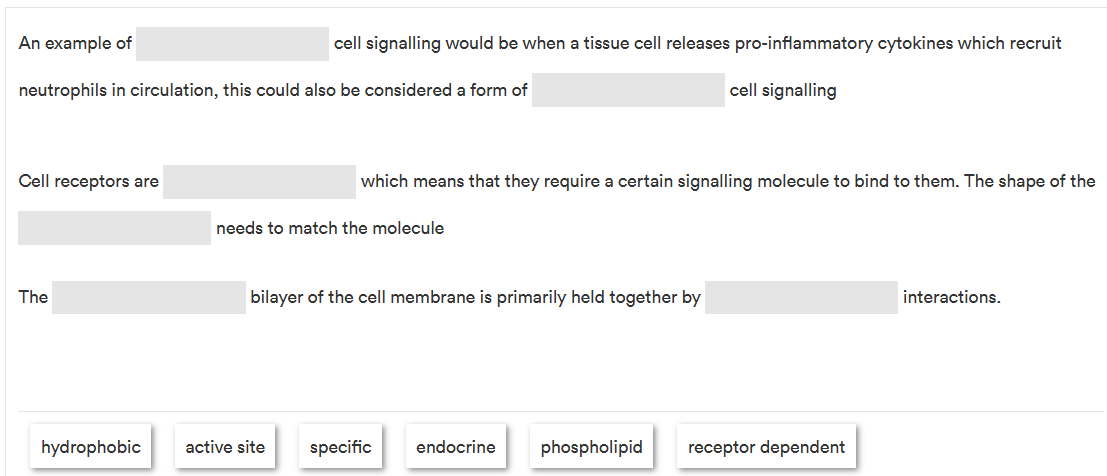Click the phrase 'neutrophils in circulation'
1107x476 pixels.
pyautogui.click(x=116, y=90)
